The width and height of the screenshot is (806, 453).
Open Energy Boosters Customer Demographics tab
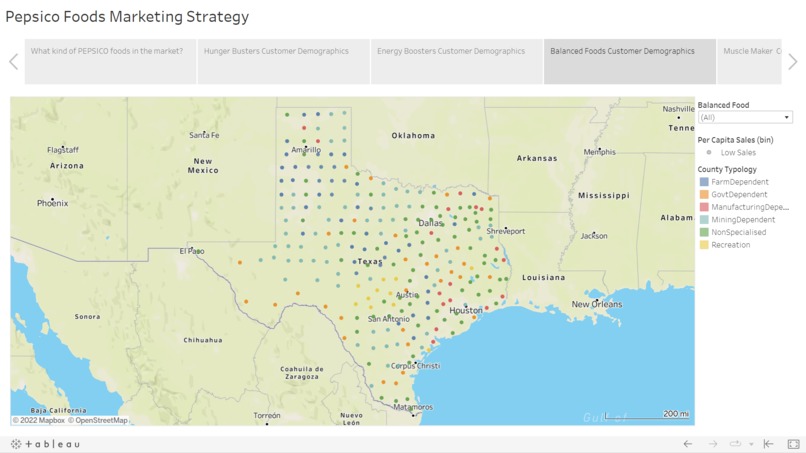coord(456,62)
